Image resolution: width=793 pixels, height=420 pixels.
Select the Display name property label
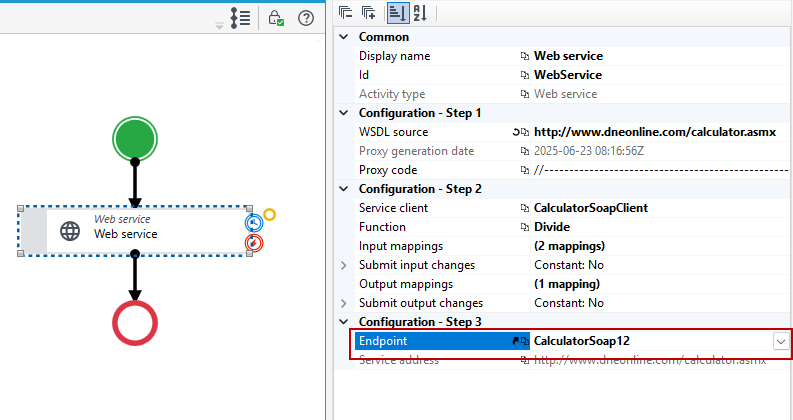click(394, 56)
